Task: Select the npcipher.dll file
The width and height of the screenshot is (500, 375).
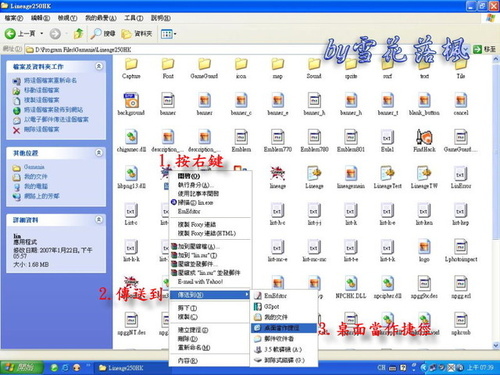Action: 387,287
